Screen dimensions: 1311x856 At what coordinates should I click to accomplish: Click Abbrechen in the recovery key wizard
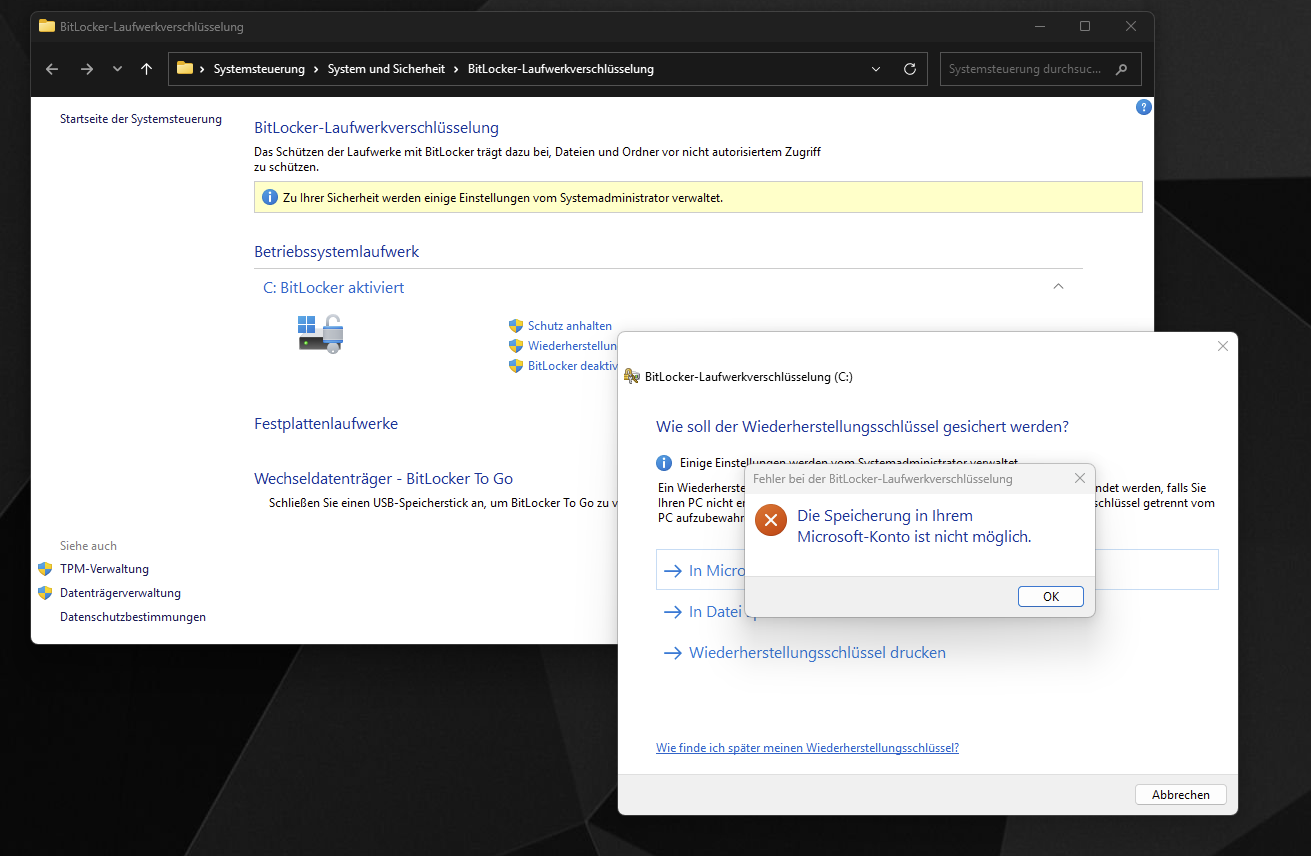1181,795
